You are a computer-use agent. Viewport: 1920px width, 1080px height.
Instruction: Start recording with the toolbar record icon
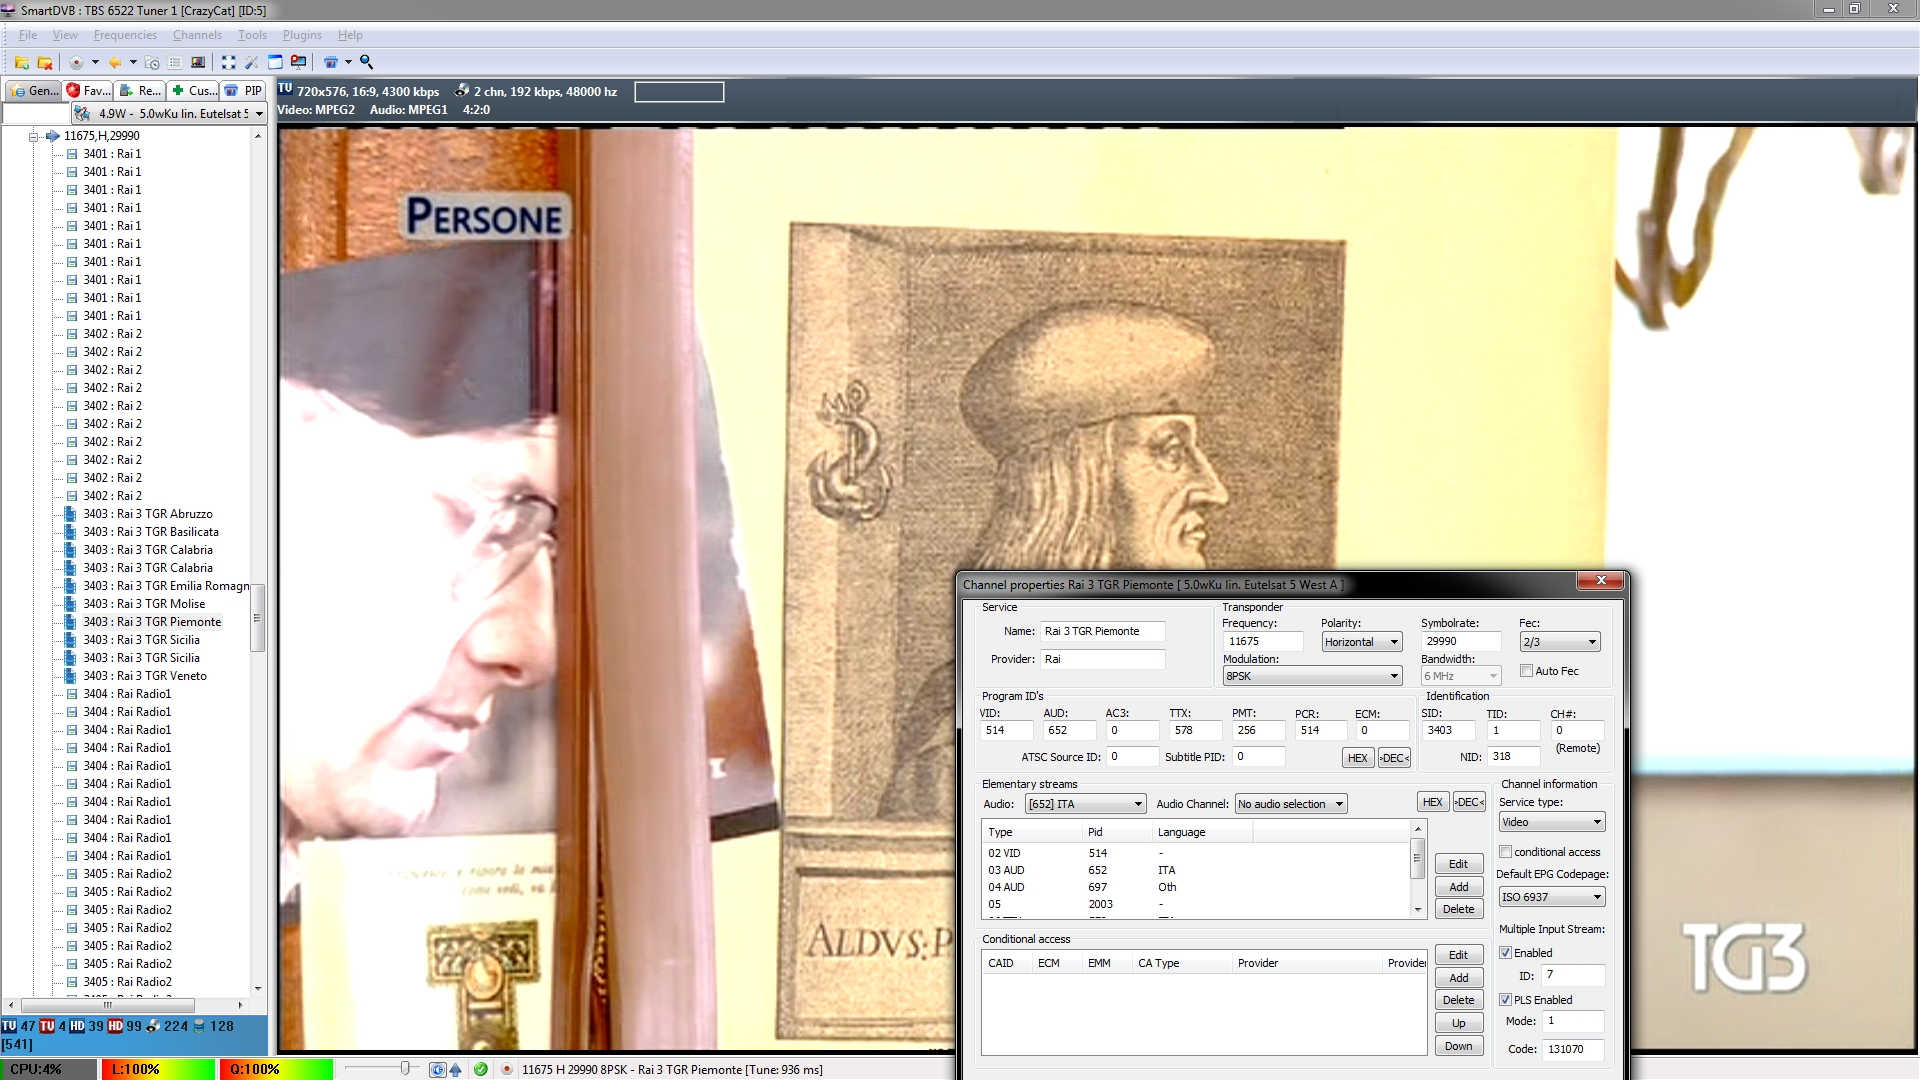(x=76, y=62)
